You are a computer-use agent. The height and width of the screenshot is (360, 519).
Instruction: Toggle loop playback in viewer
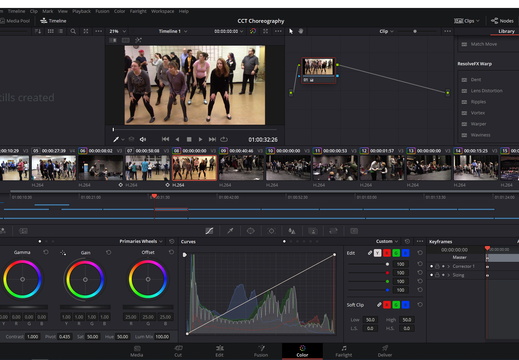(x=224, y=139)
